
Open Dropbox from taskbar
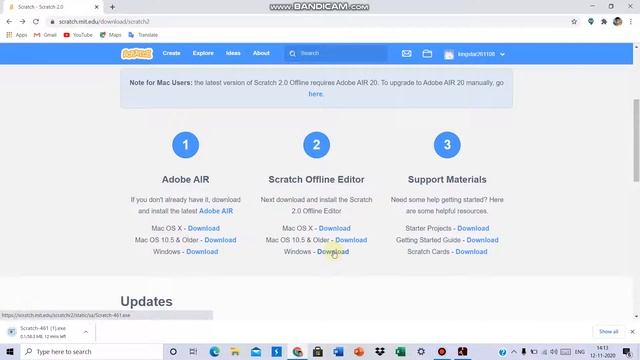[x=380, y=351]
